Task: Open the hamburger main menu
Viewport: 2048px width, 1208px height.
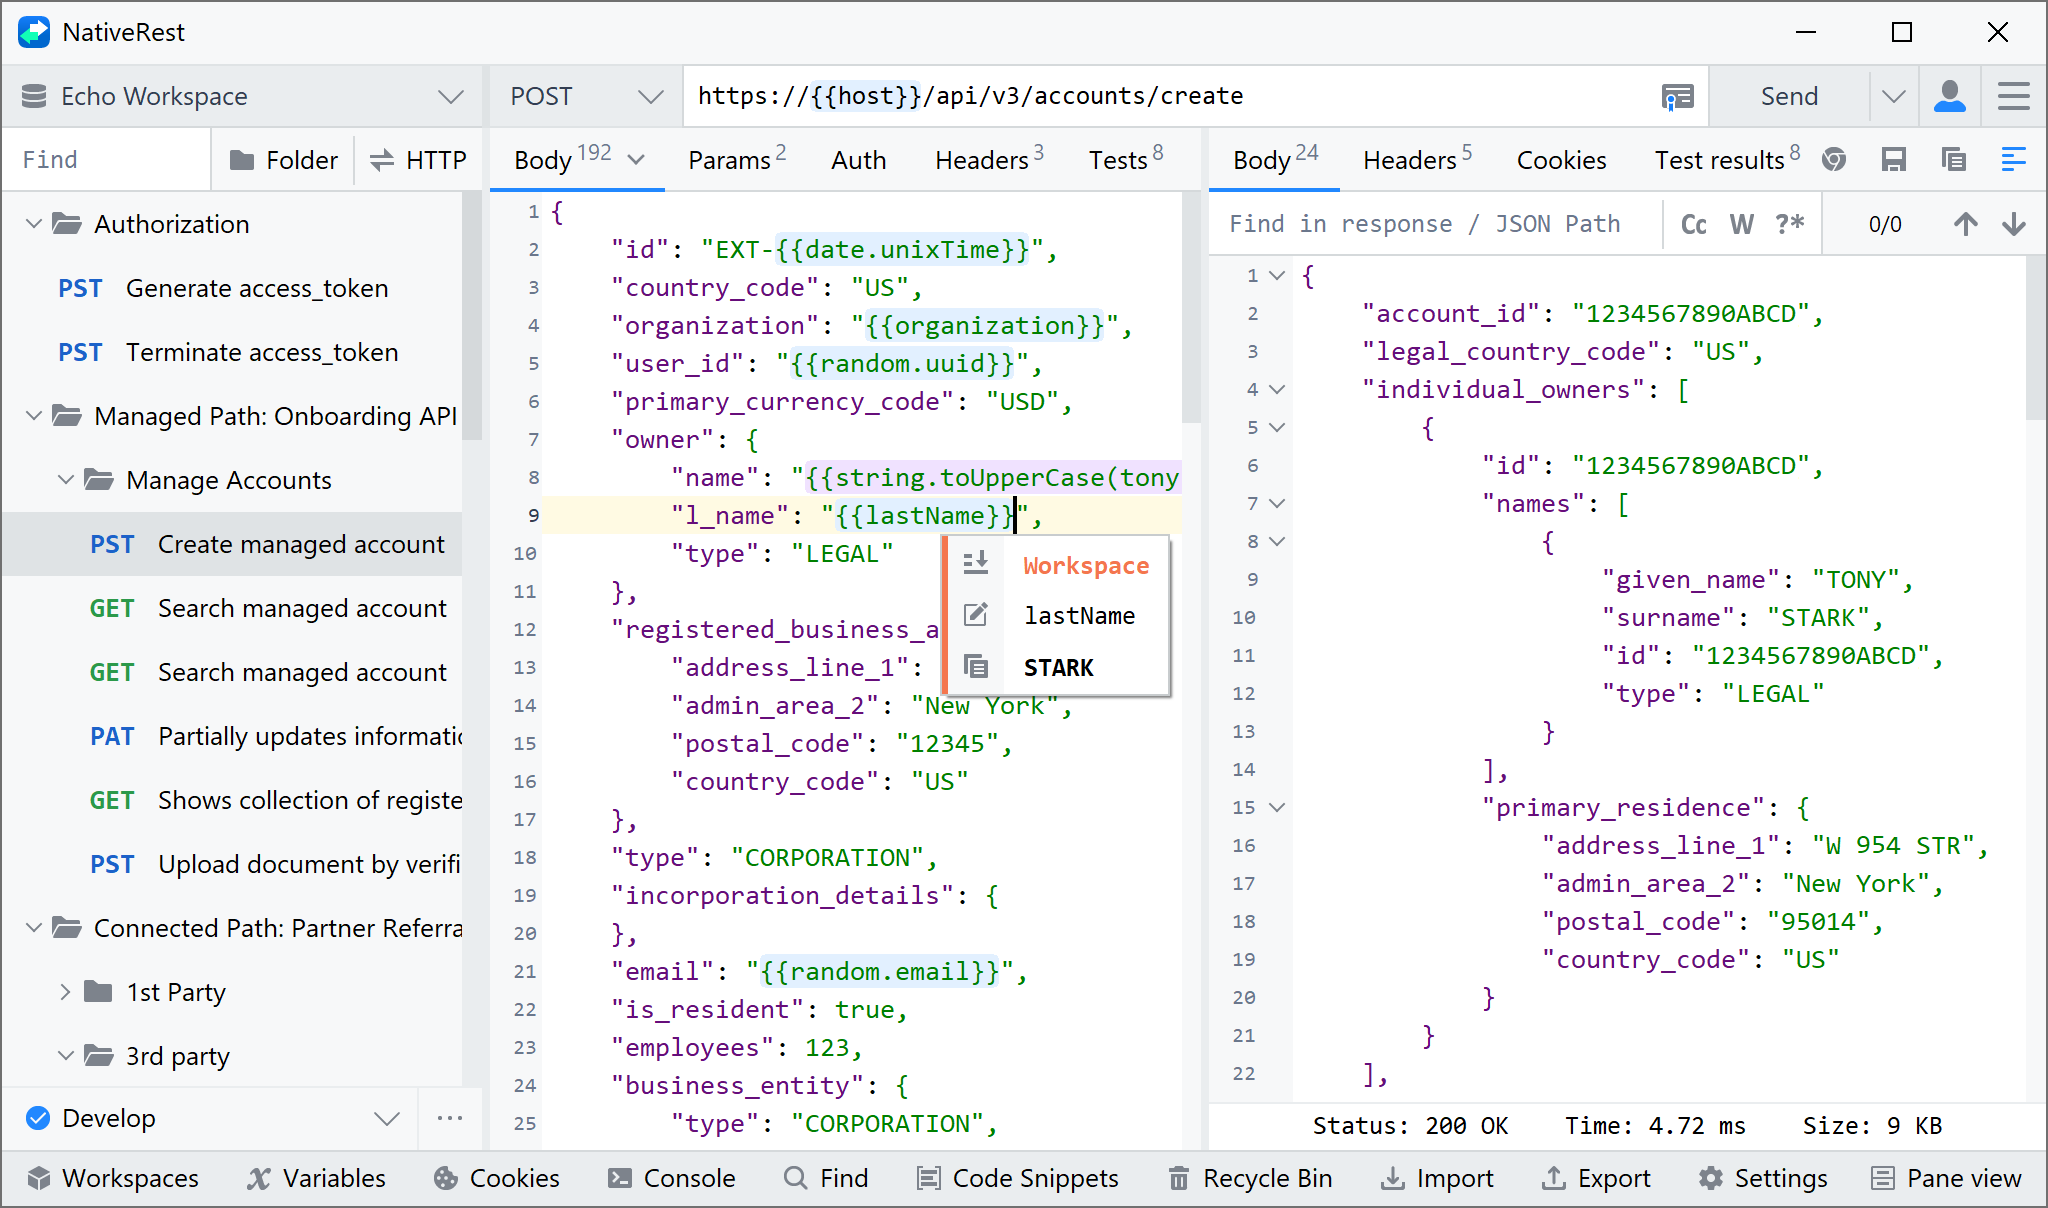Action: 2013,97
